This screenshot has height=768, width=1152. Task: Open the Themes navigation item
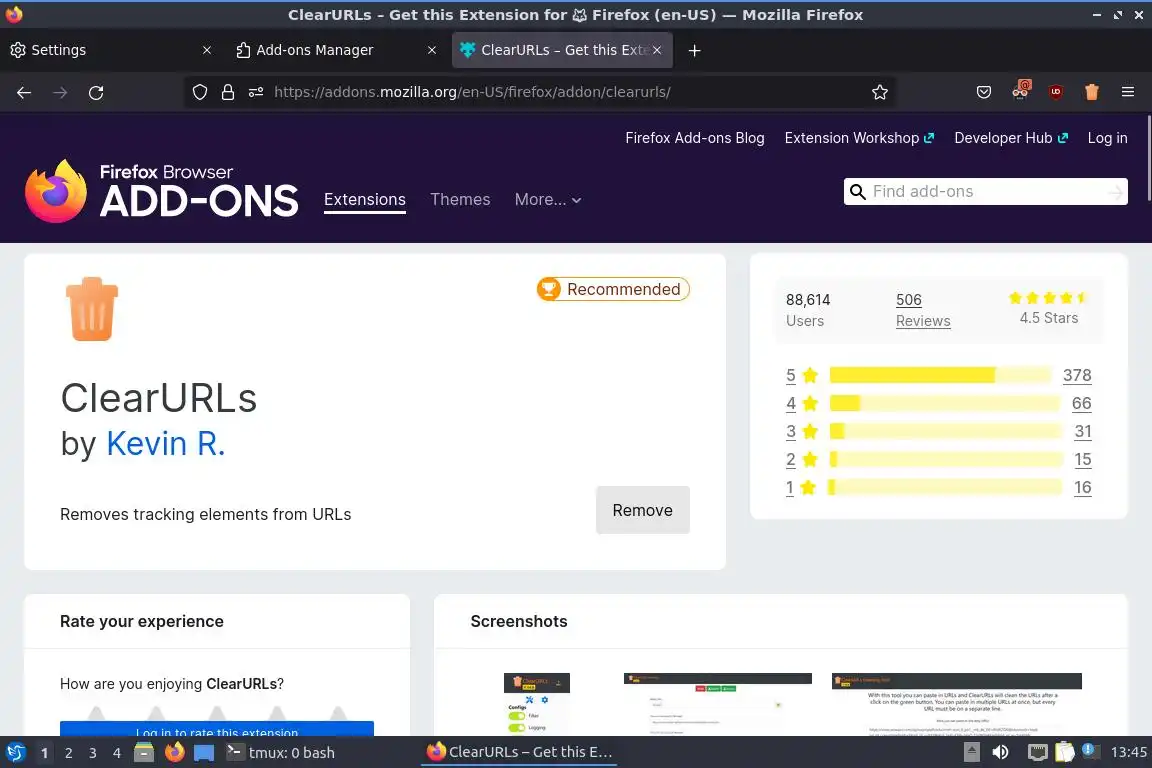[460, 199]
